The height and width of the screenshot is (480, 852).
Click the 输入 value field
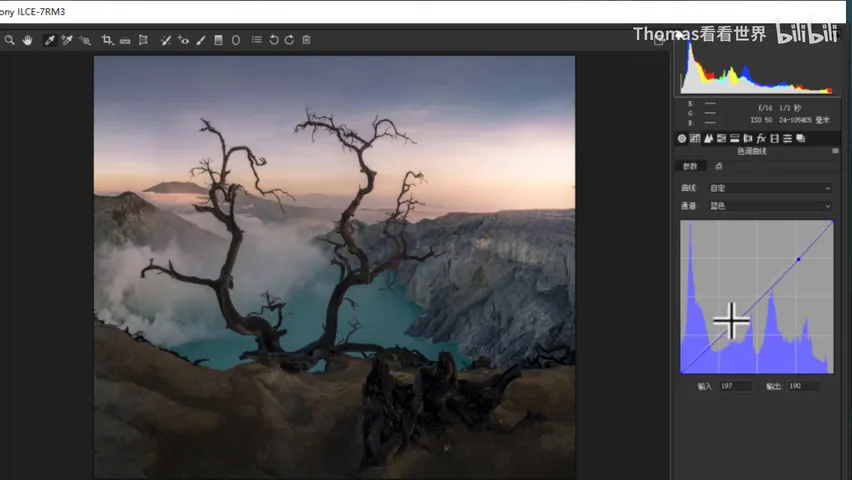point(735,386)
